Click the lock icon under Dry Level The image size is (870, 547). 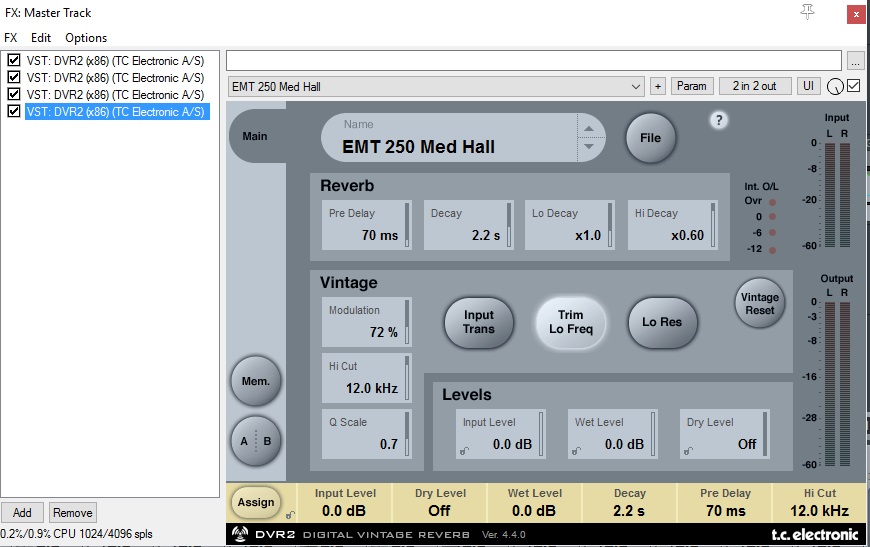click(x=688, y=451)
